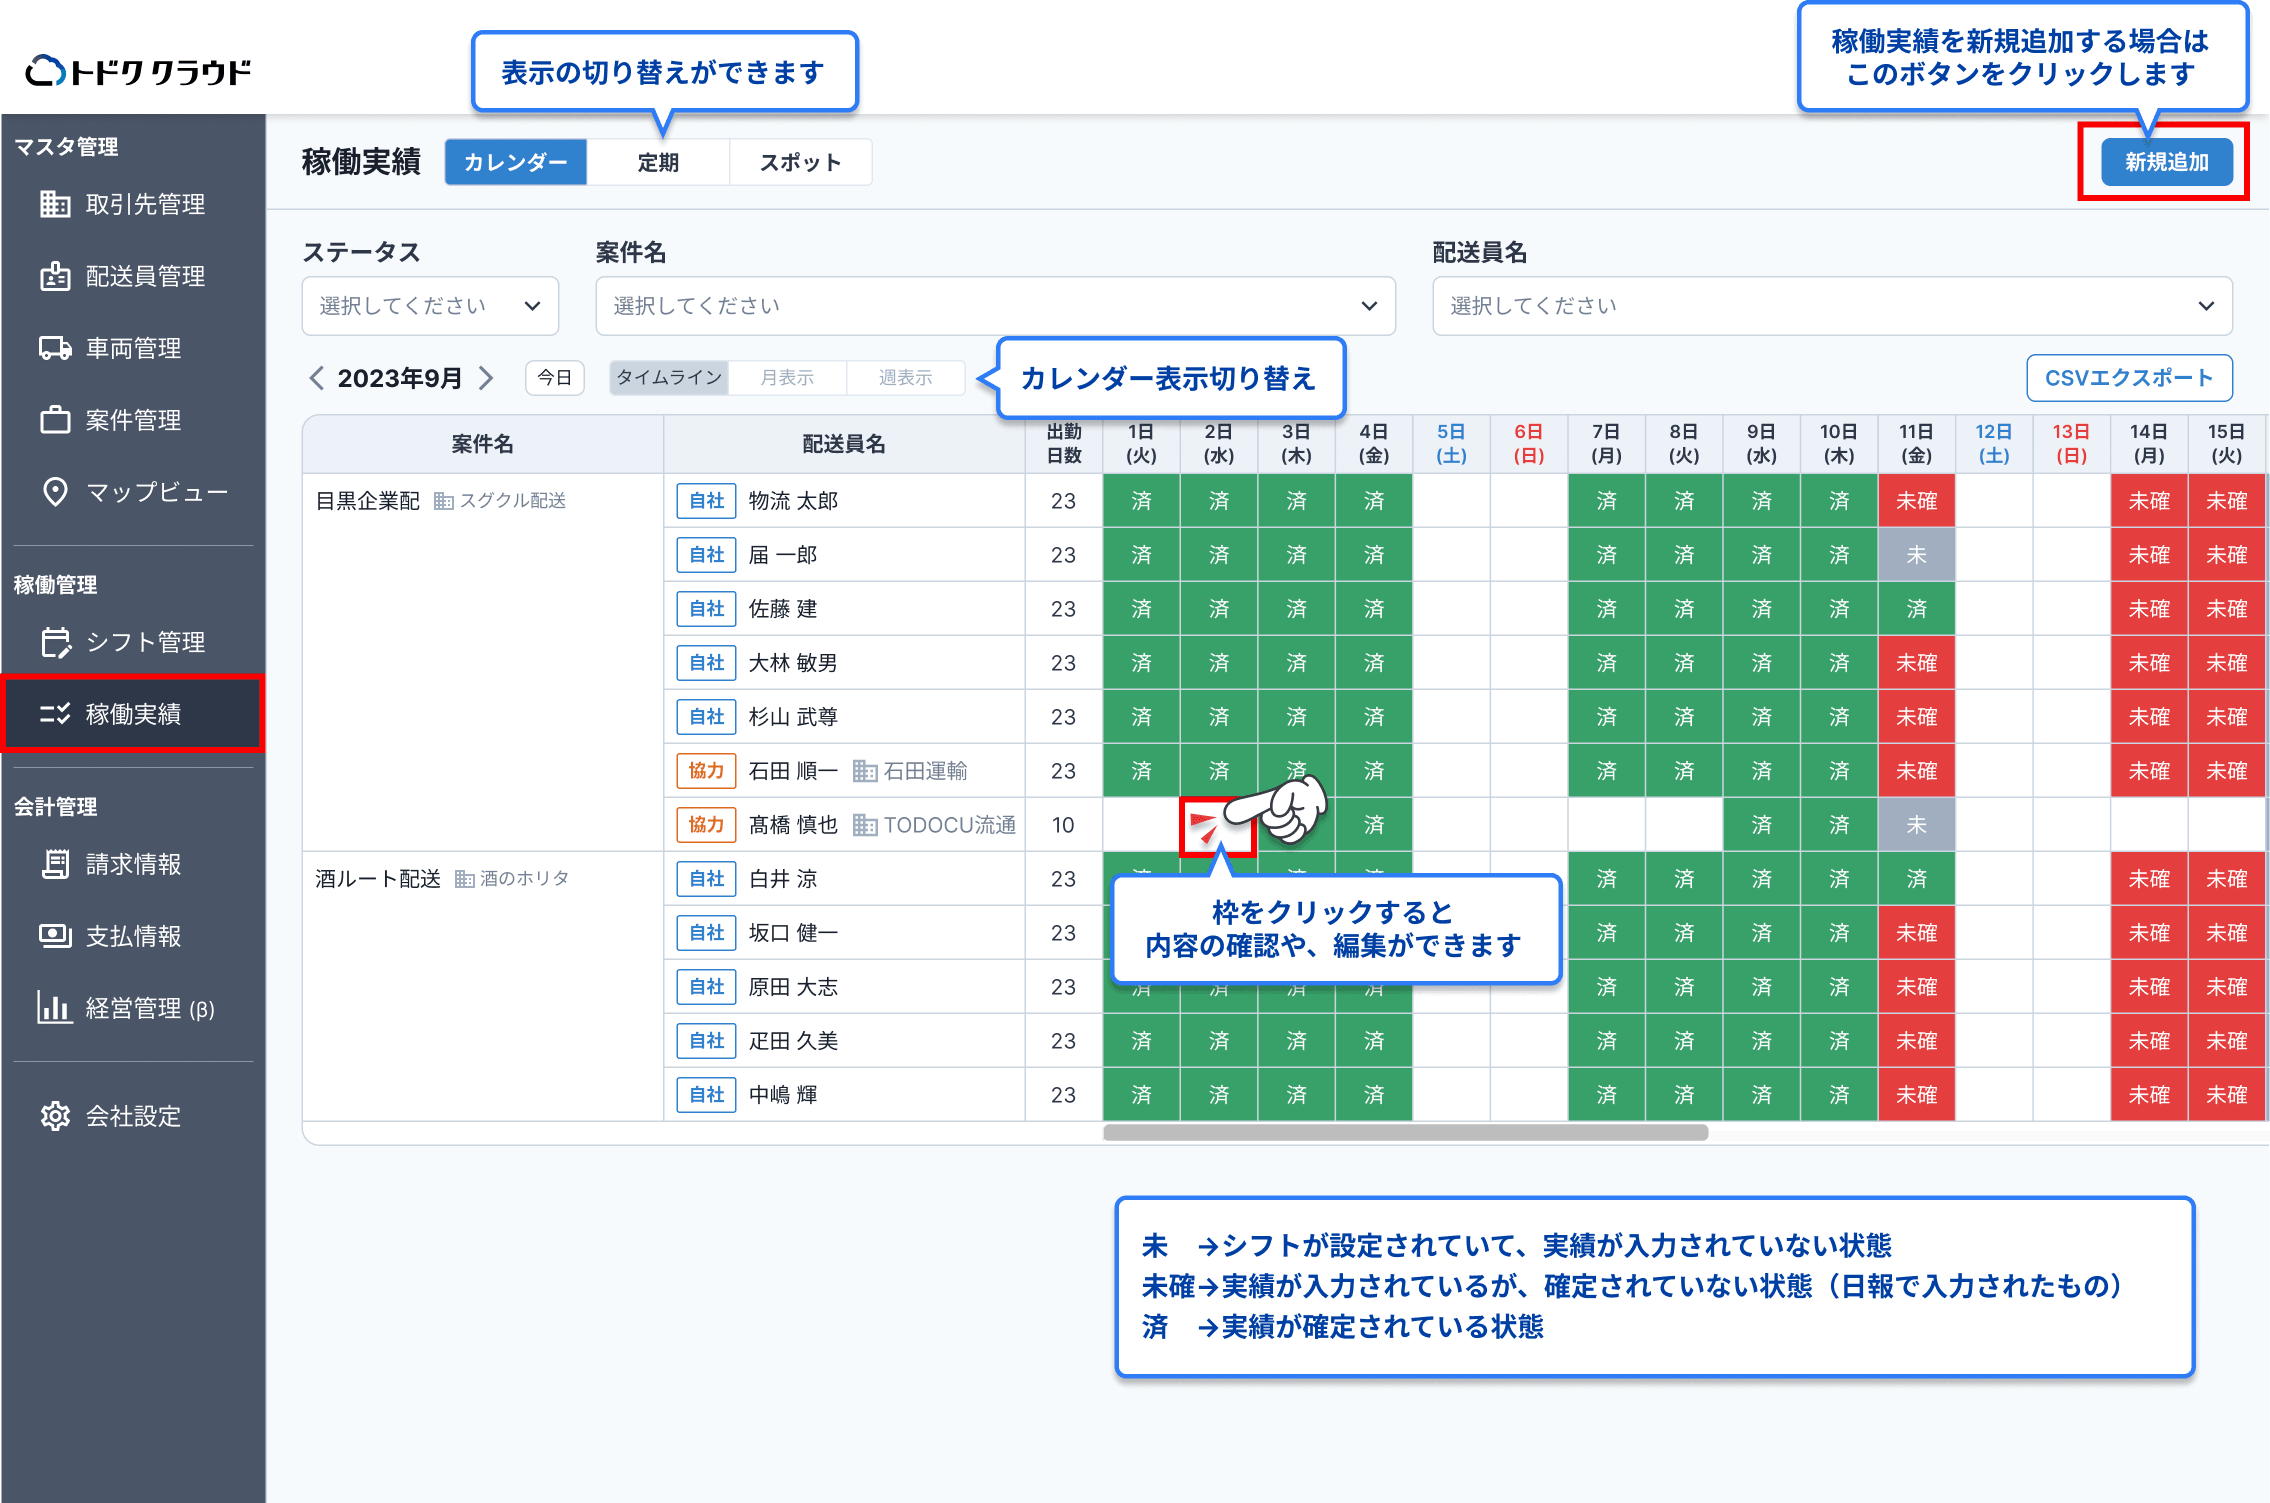The image size is (2270, 1503).
Task: Click the 車両管理 truck icon
Action: pyautogui.click(x=55, y=348)
